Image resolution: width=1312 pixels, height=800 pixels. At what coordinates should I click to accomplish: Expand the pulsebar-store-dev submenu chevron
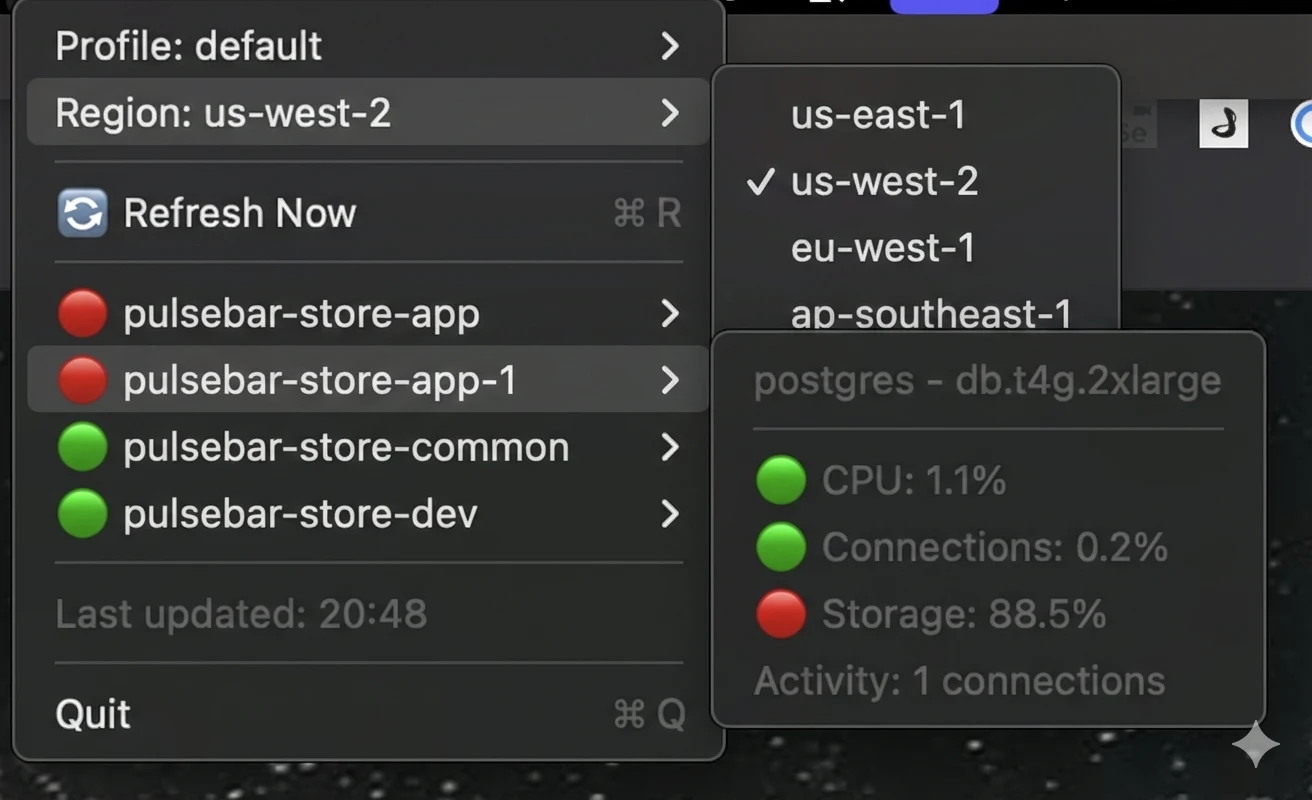670,513
